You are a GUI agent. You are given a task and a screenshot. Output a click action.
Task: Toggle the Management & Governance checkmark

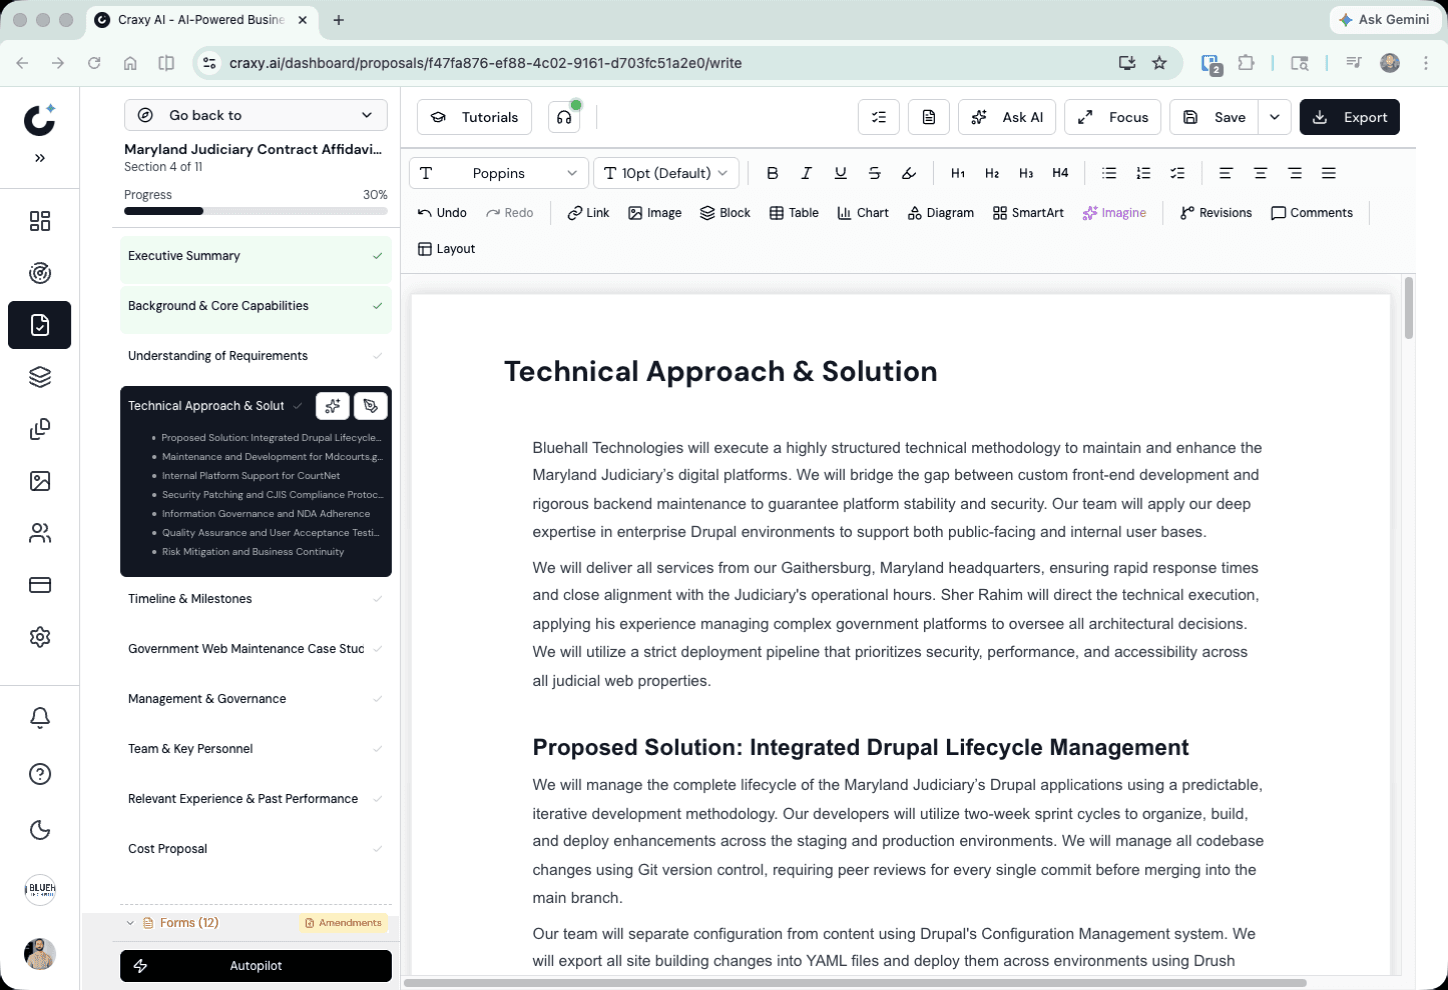[377, 699]
